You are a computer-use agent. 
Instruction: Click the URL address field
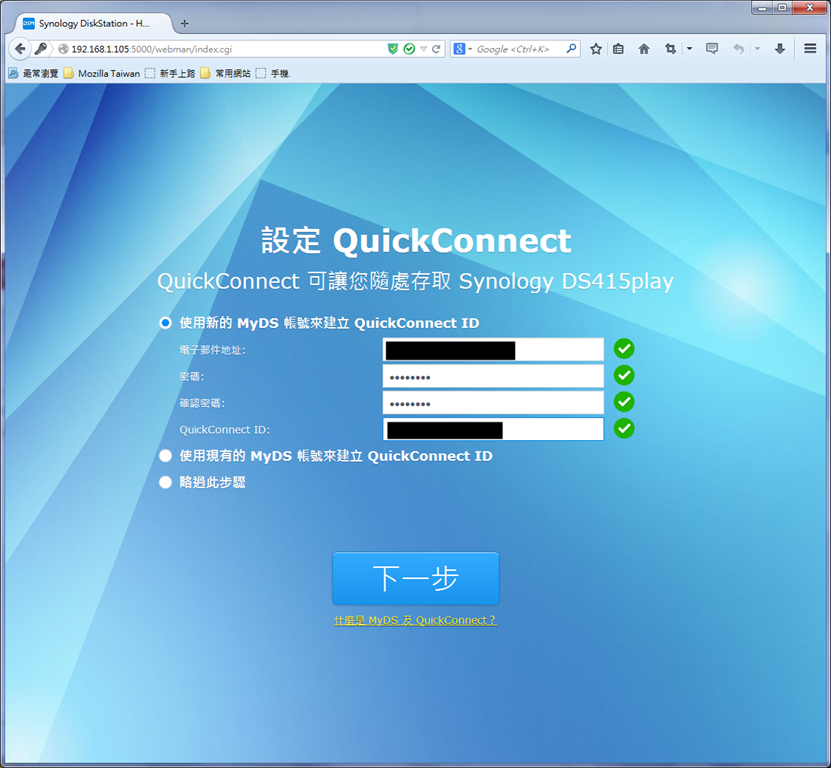[228, 49]
